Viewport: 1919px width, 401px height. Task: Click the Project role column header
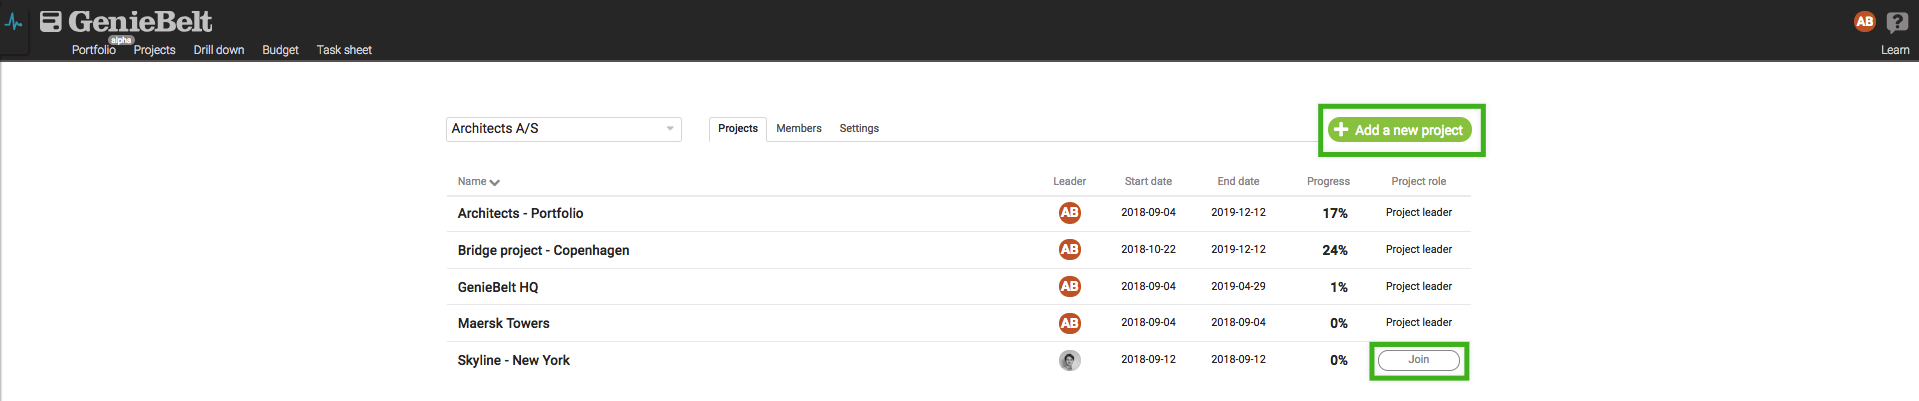coord(1418,182)
